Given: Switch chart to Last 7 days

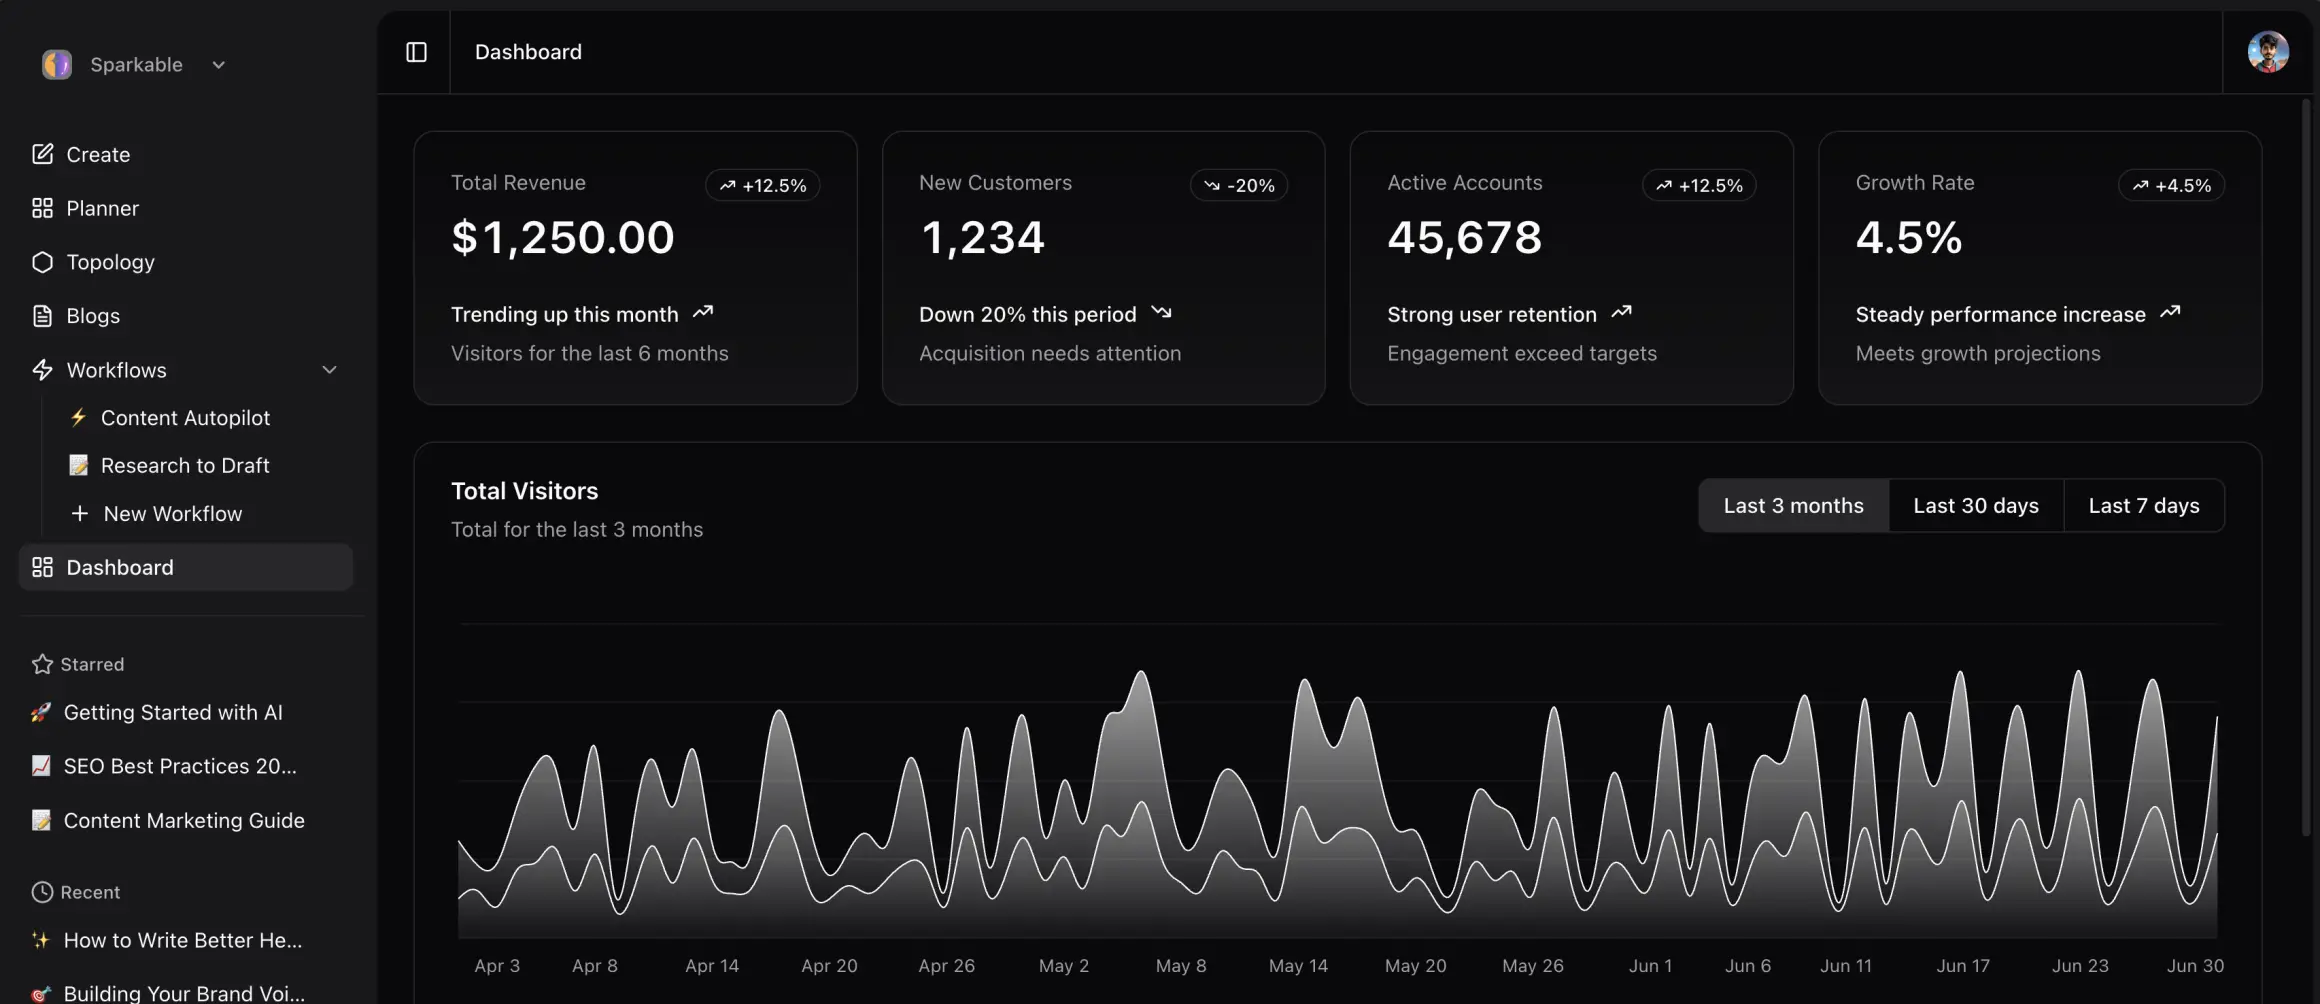Looking at the screenshot, I should [2144, 505].
